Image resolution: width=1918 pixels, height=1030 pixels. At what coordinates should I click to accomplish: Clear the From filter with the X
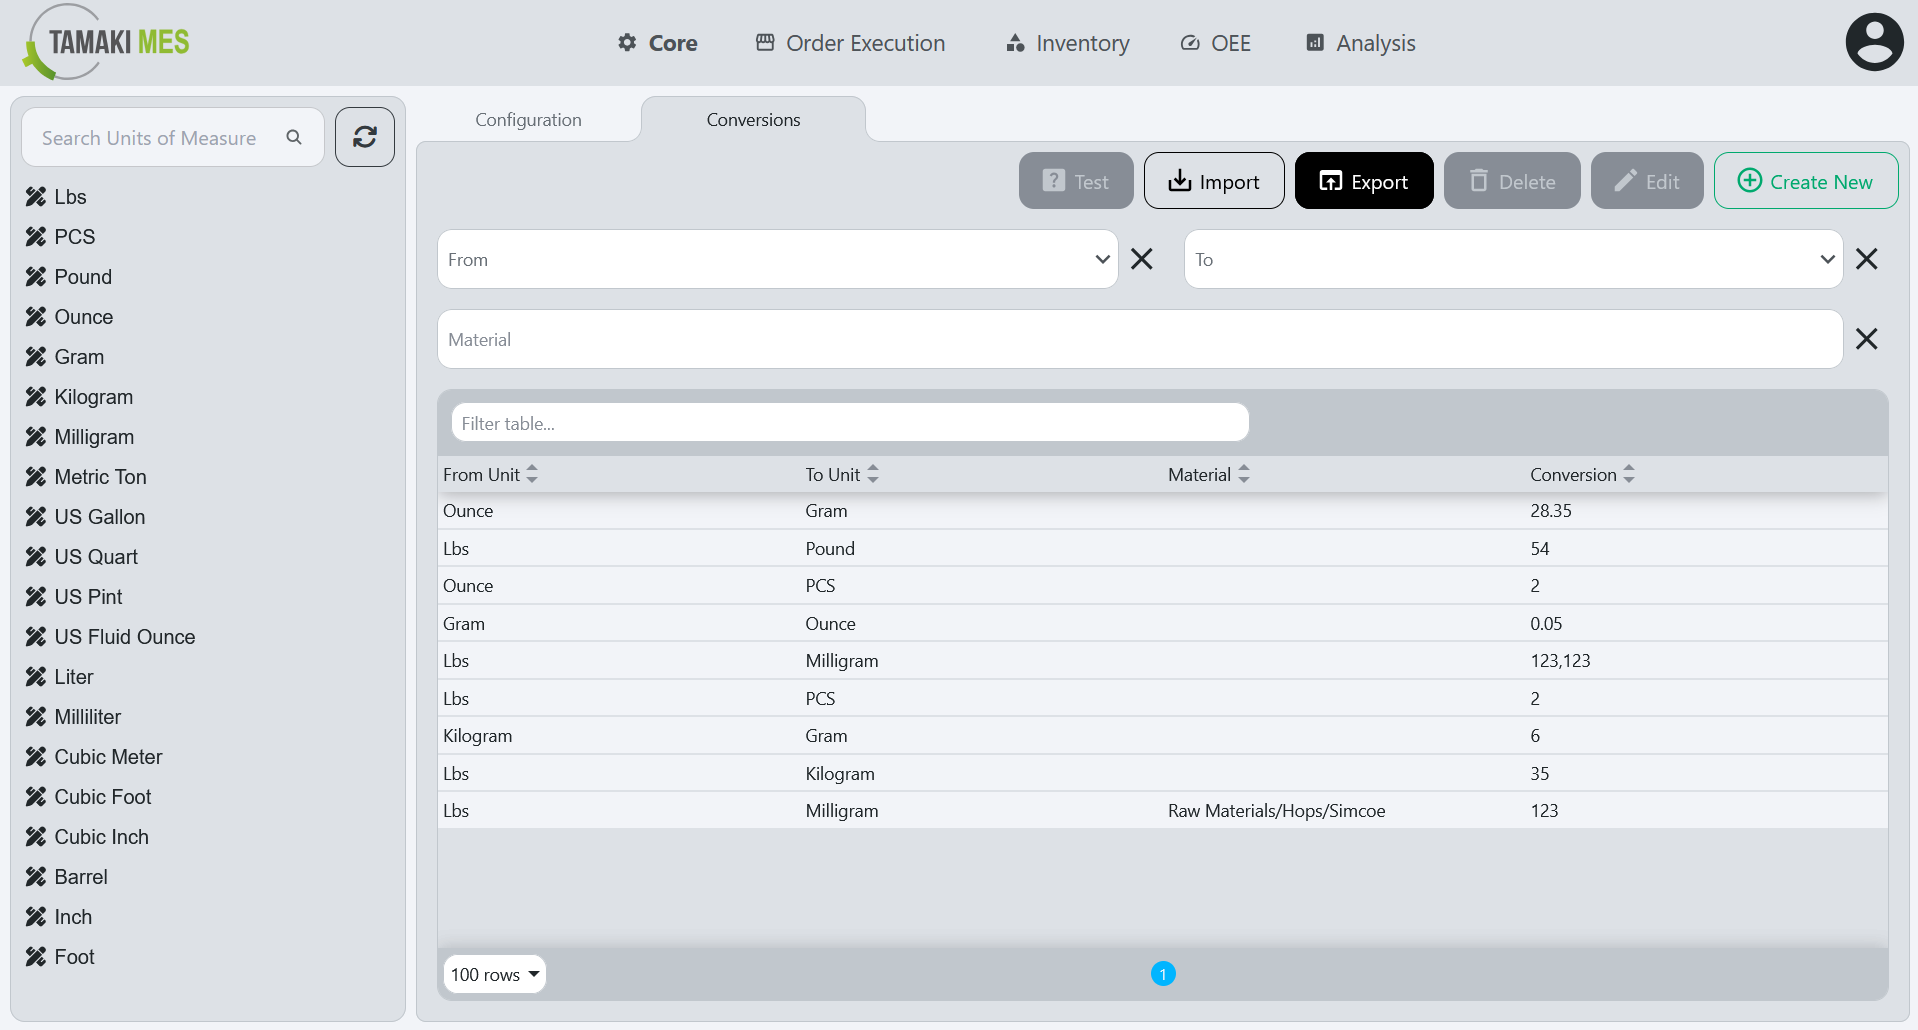pyautogui.click(x=1141, y=259)
